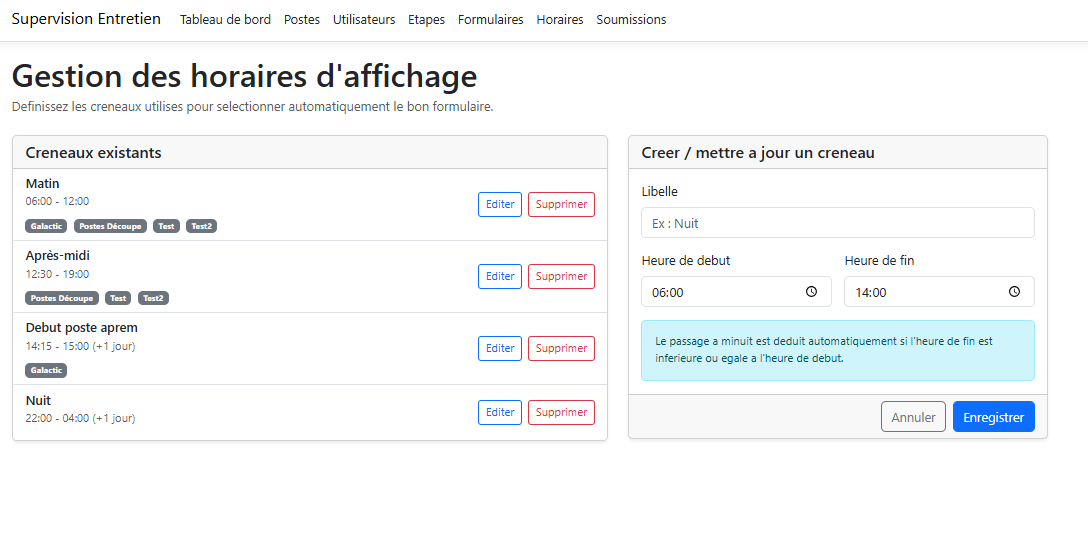The height and width of the screenshot is (556, 1088).
Task: Click the Heure de fin time field
Action: [925, 292]
